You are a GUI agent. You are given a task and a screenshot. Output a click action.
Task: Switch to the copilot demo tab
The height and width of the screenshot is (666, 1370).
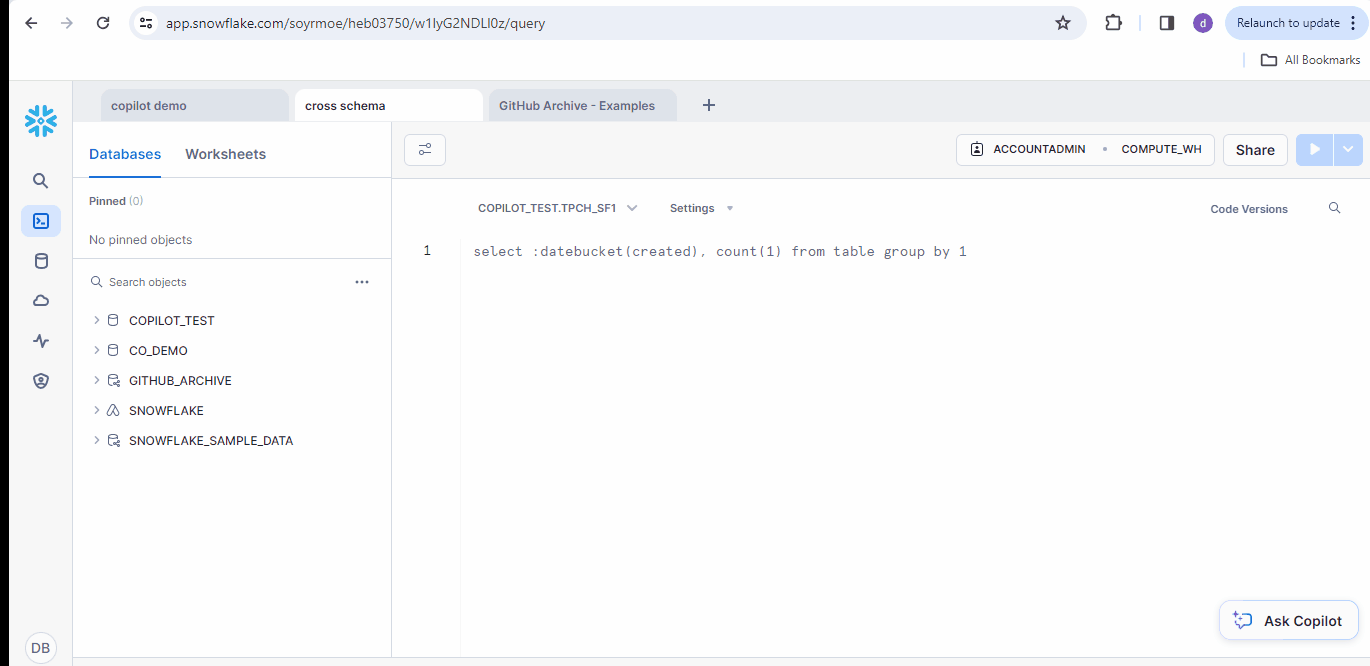tap(194, 106)
